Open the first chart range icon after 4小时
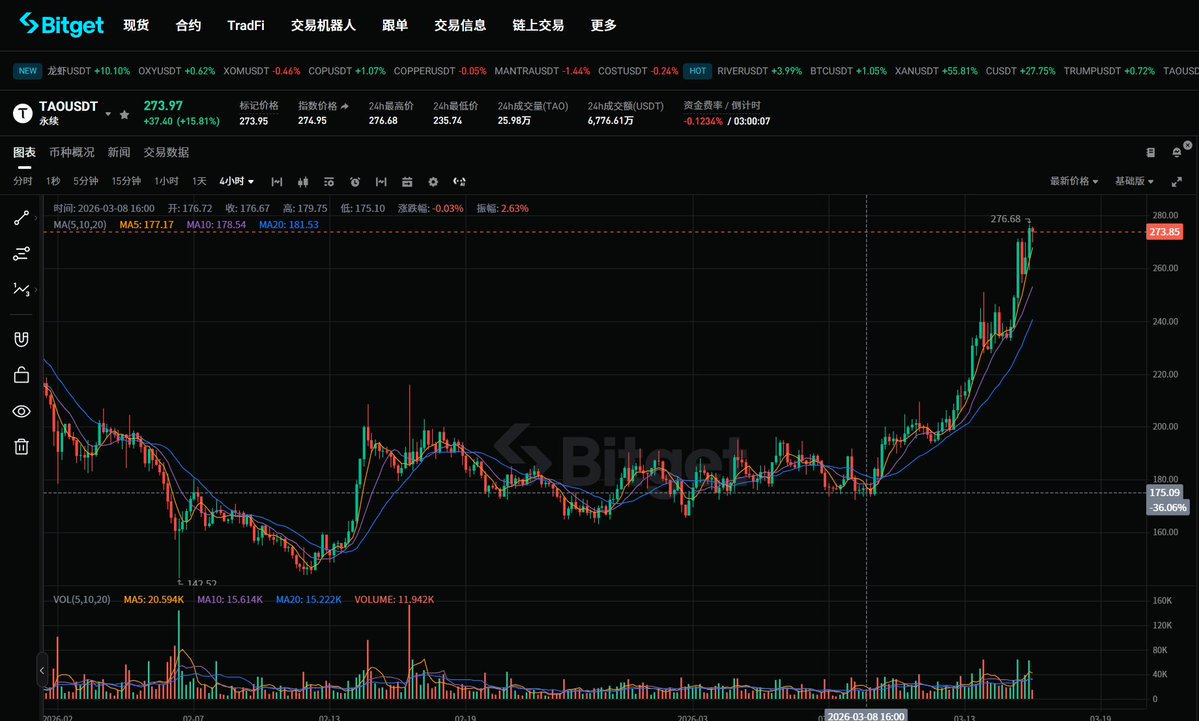The width and height of the screenshot is (1199, 721). (277, 182)
